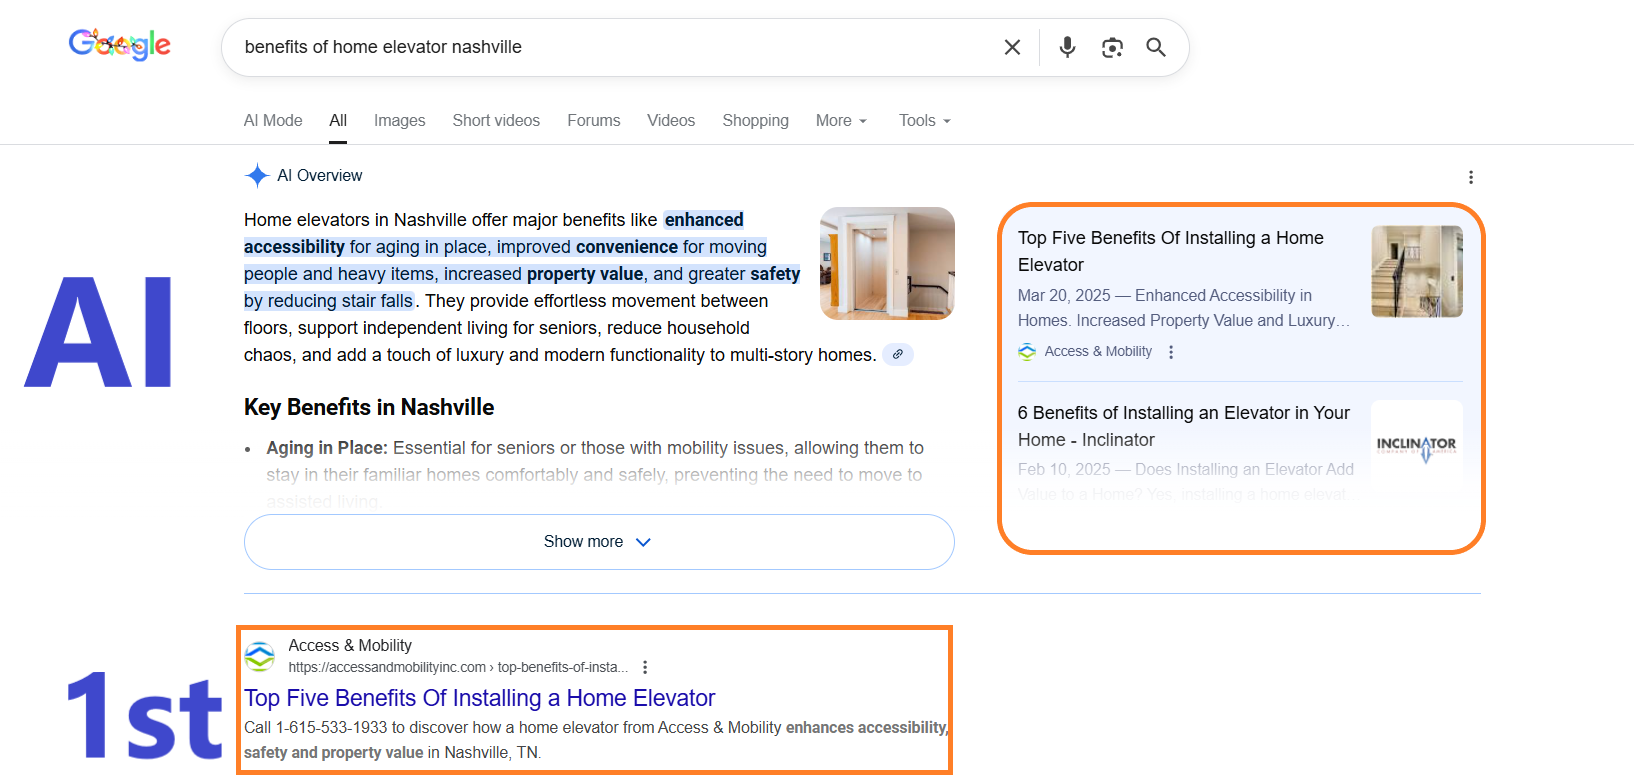Image resolution: width=1634 pixels, height=784 pixels.
Task: Click Access & Mobility favicon in first search result
Action: click(260, 657)
